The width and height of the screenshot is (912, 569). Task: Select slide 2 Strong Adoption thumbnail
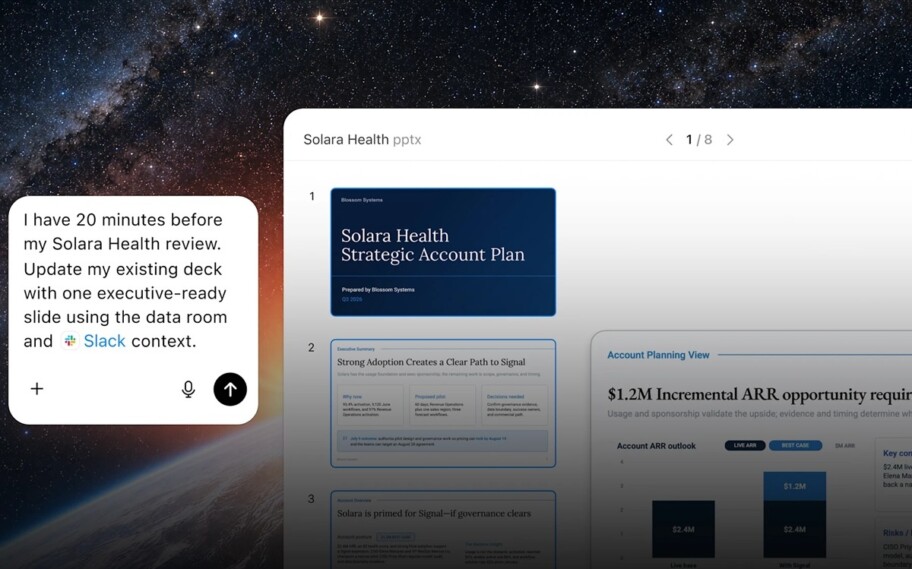tap(443, 403)
